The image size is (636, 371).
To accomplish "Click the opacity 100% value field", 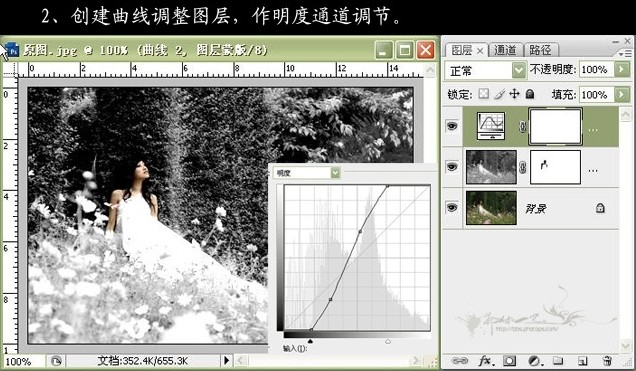I will click(x=595, y=70).
